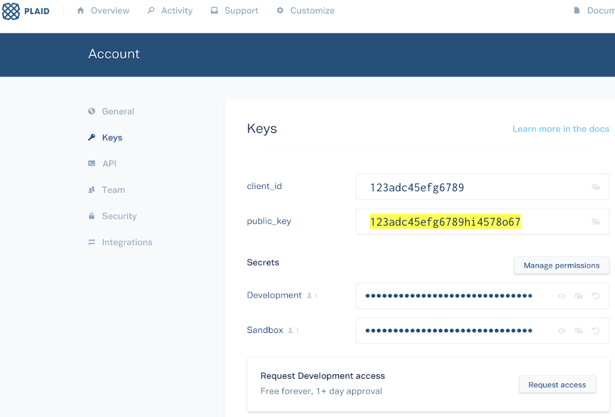Click the Keys key icon
This screenshot has width=615, height=417.
[92, 137]
